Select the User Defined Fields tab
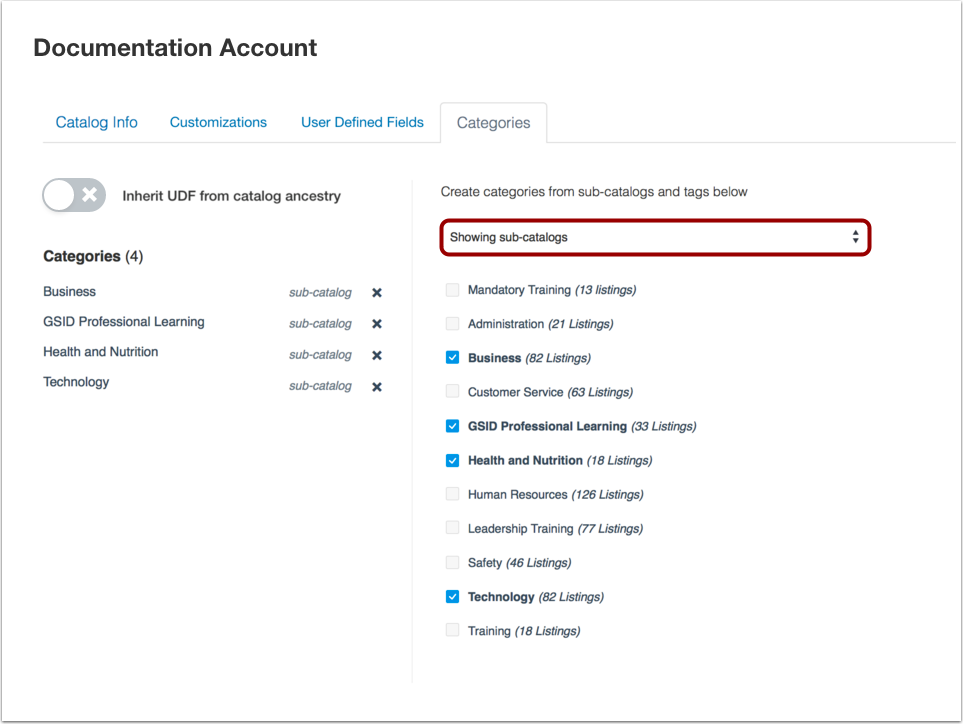The height and width of the screenshot is (724, 963). [362, 122]
